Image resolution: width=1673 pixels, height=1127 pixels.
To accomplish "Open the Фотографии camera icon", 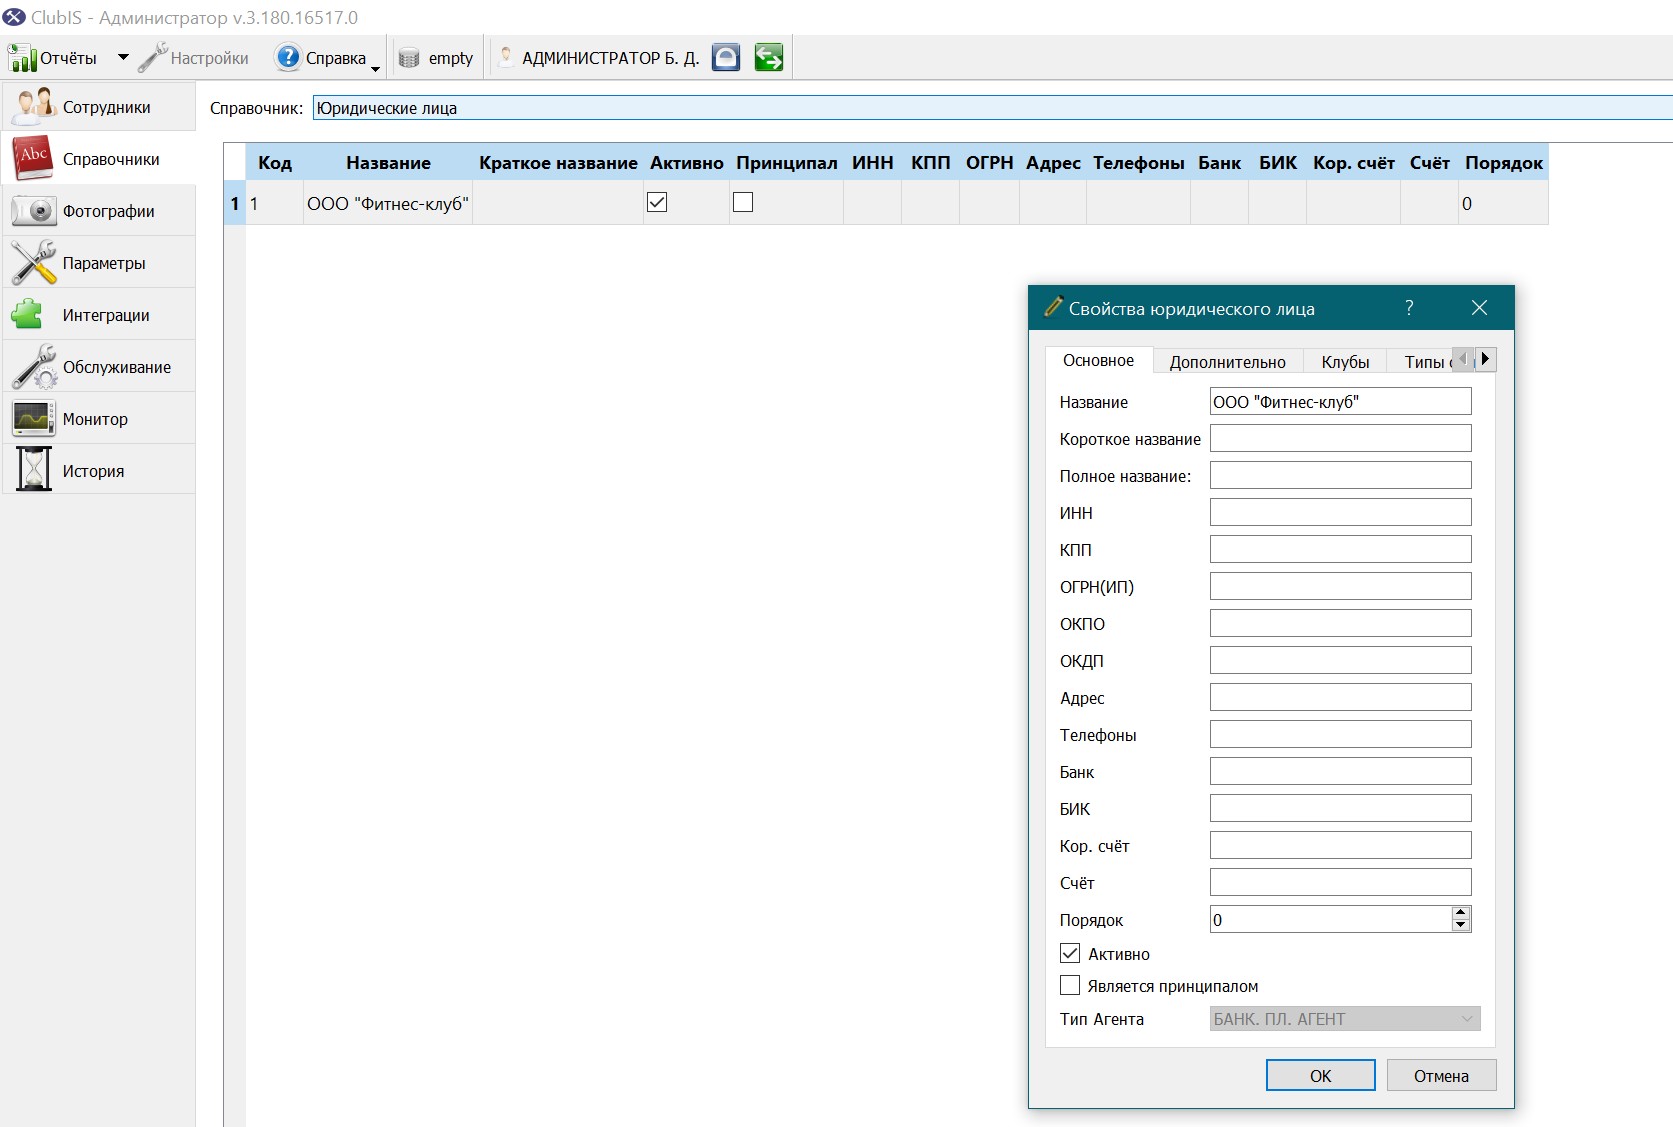I will pyautogui.click(x=33, y=211).
